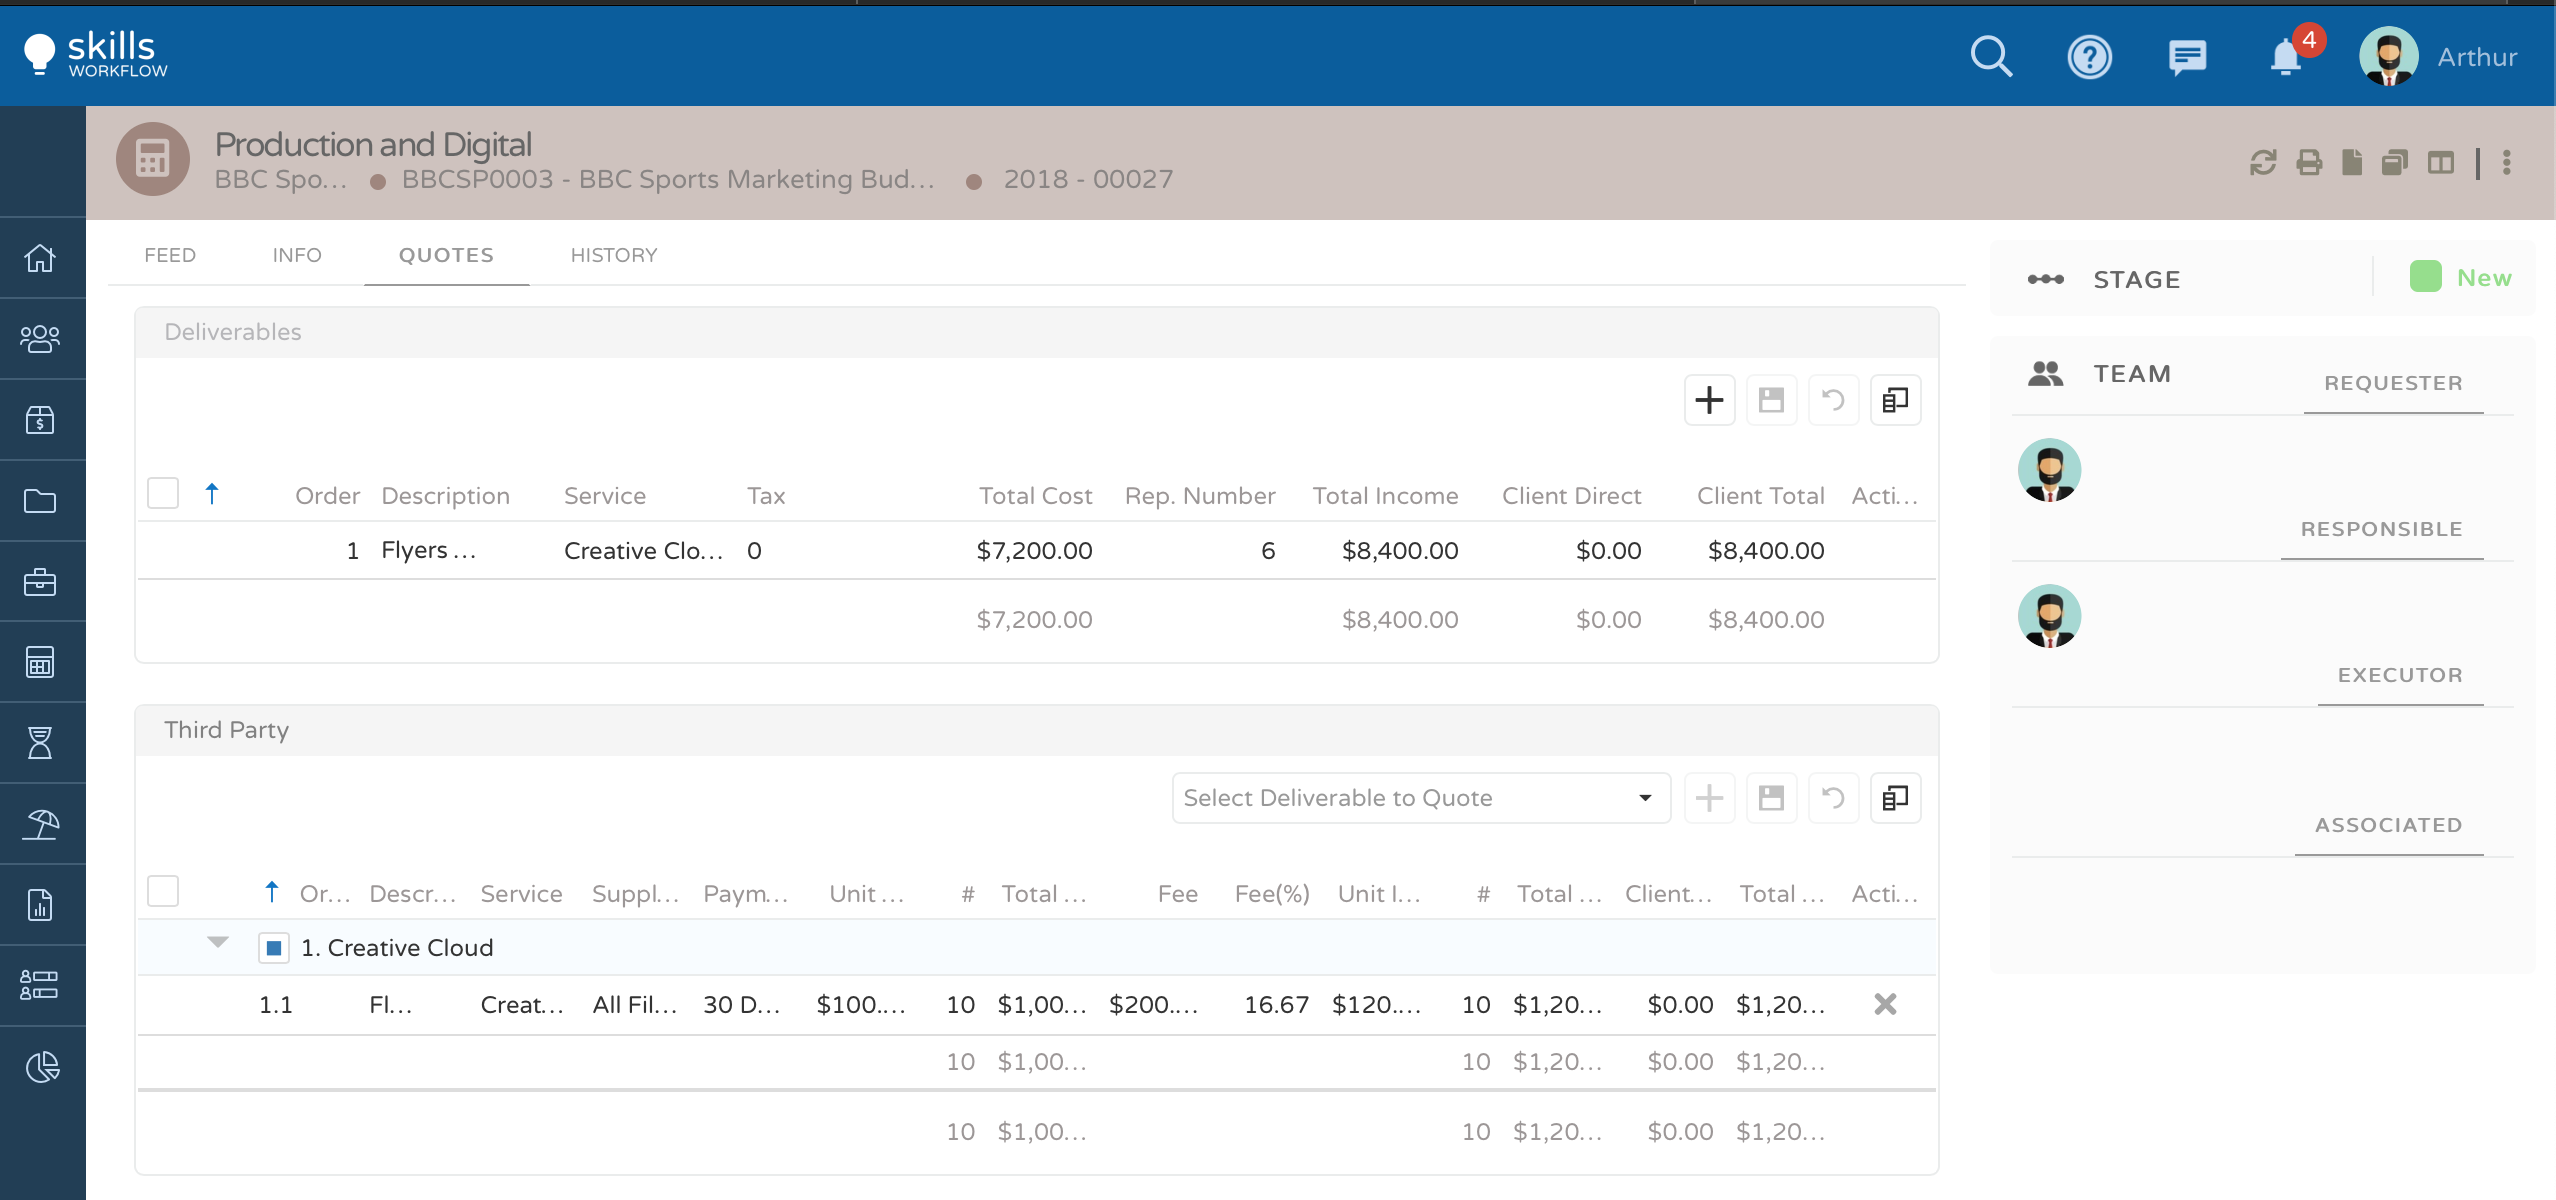Click the document file icon in header

(x=2352, y=162)
